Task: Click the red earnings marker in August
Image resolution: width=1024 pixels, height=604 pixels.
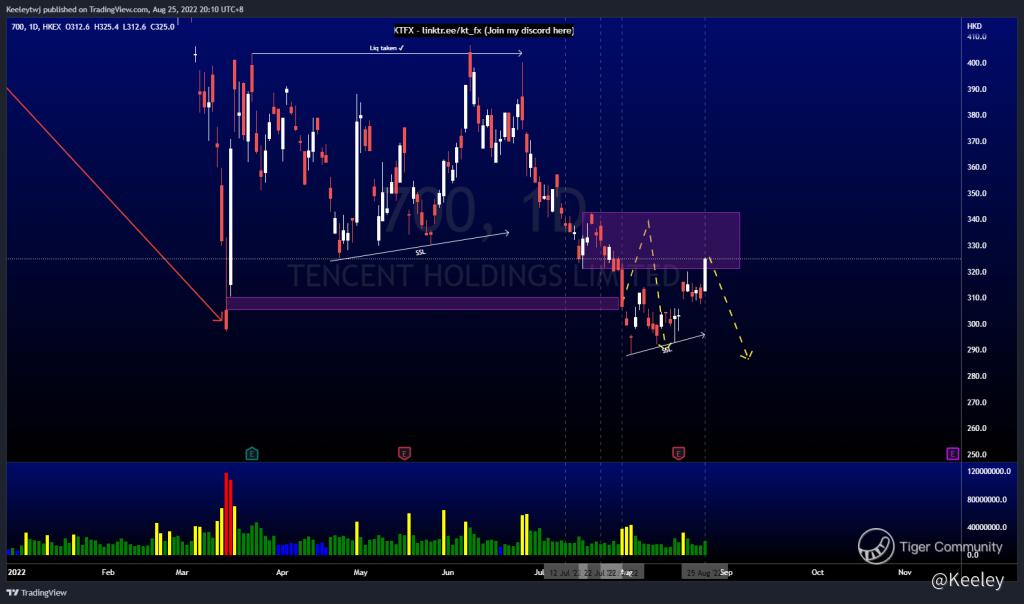Action: coord(679,453)
